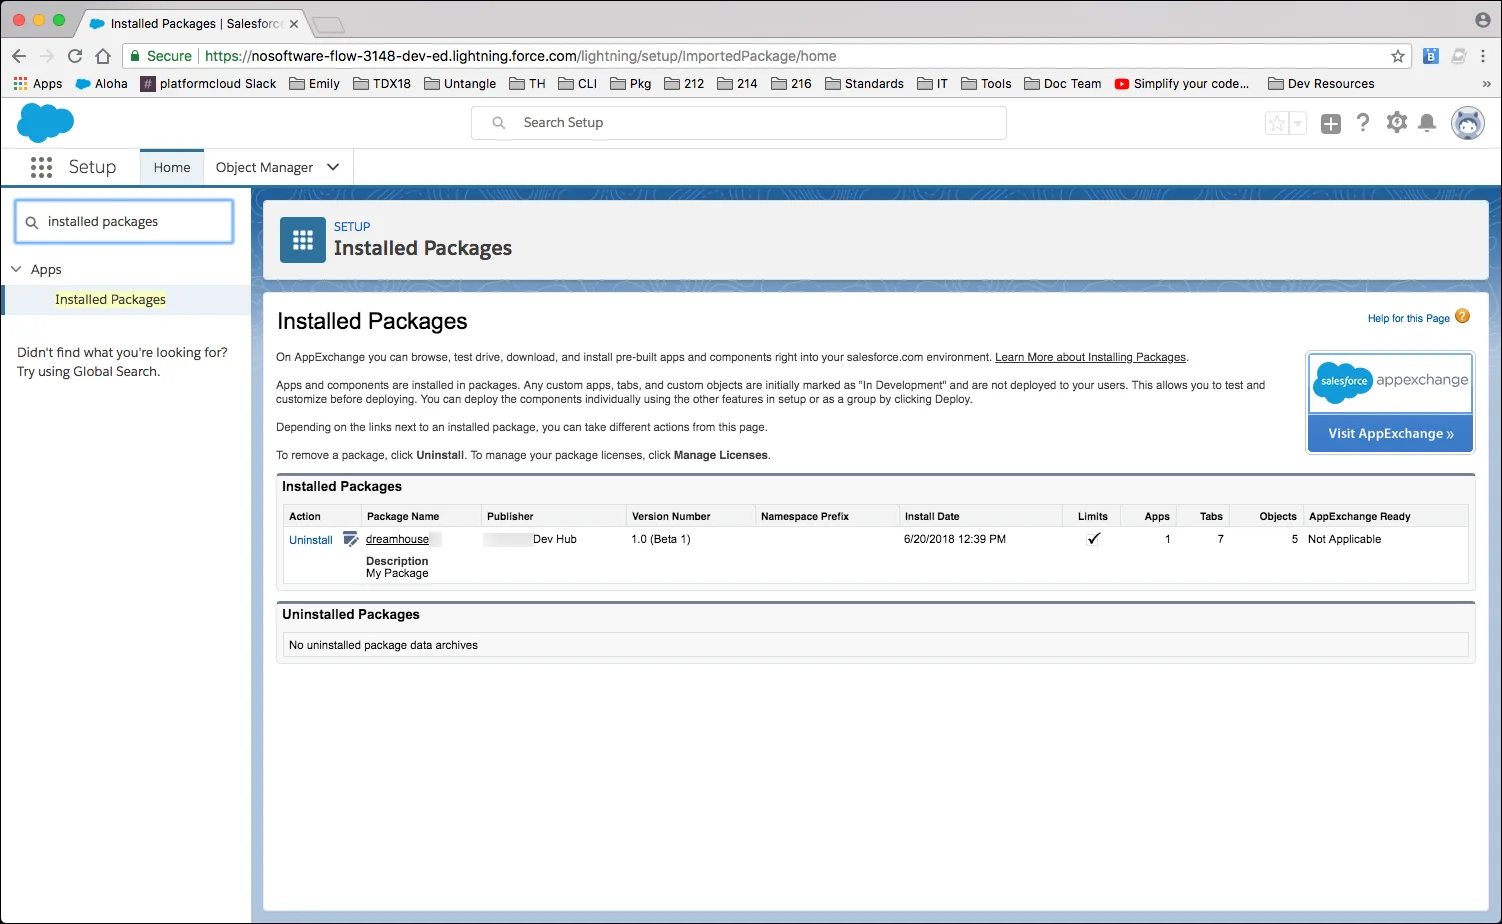1502x924 pixels.
Task: Uninstall the dreamhouse package
Action: [x=310, y=540]
